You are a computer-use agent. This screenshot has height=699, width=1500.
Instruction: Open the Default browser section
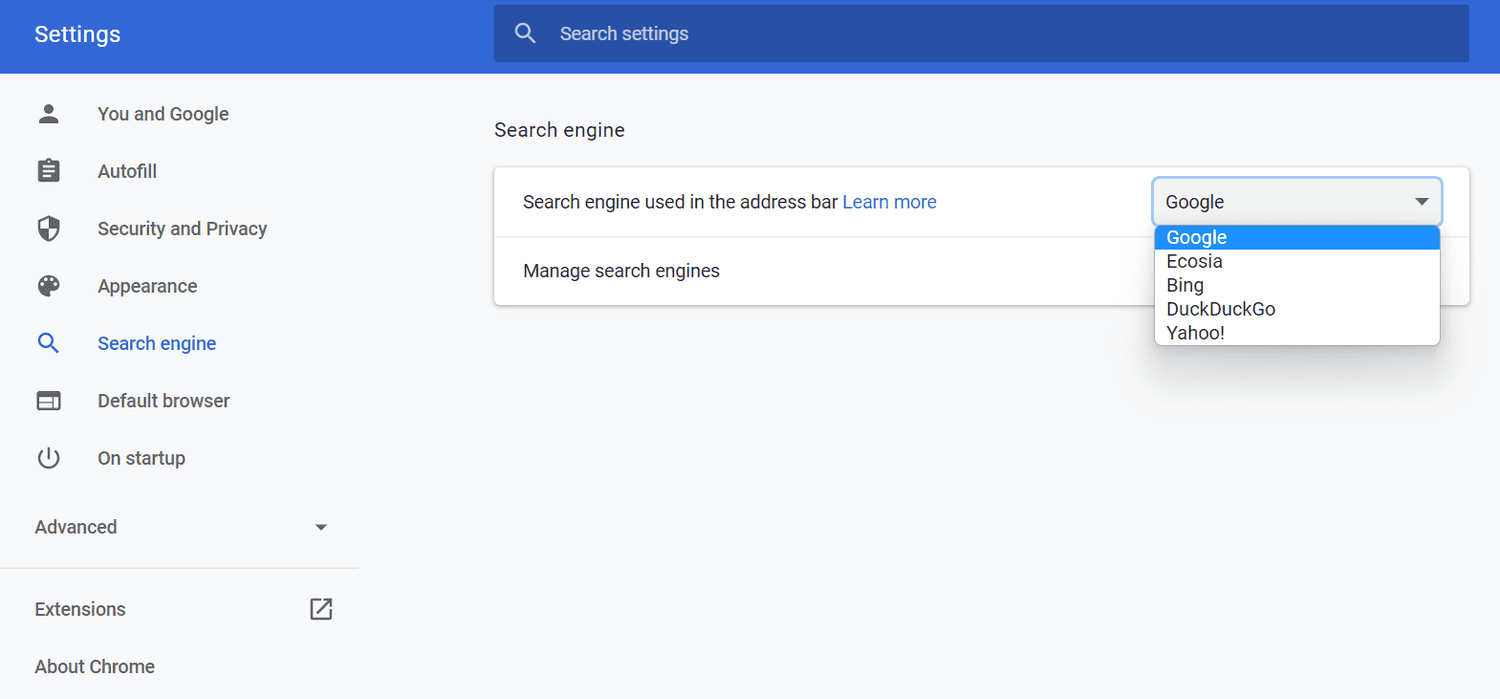coord(164,401)
